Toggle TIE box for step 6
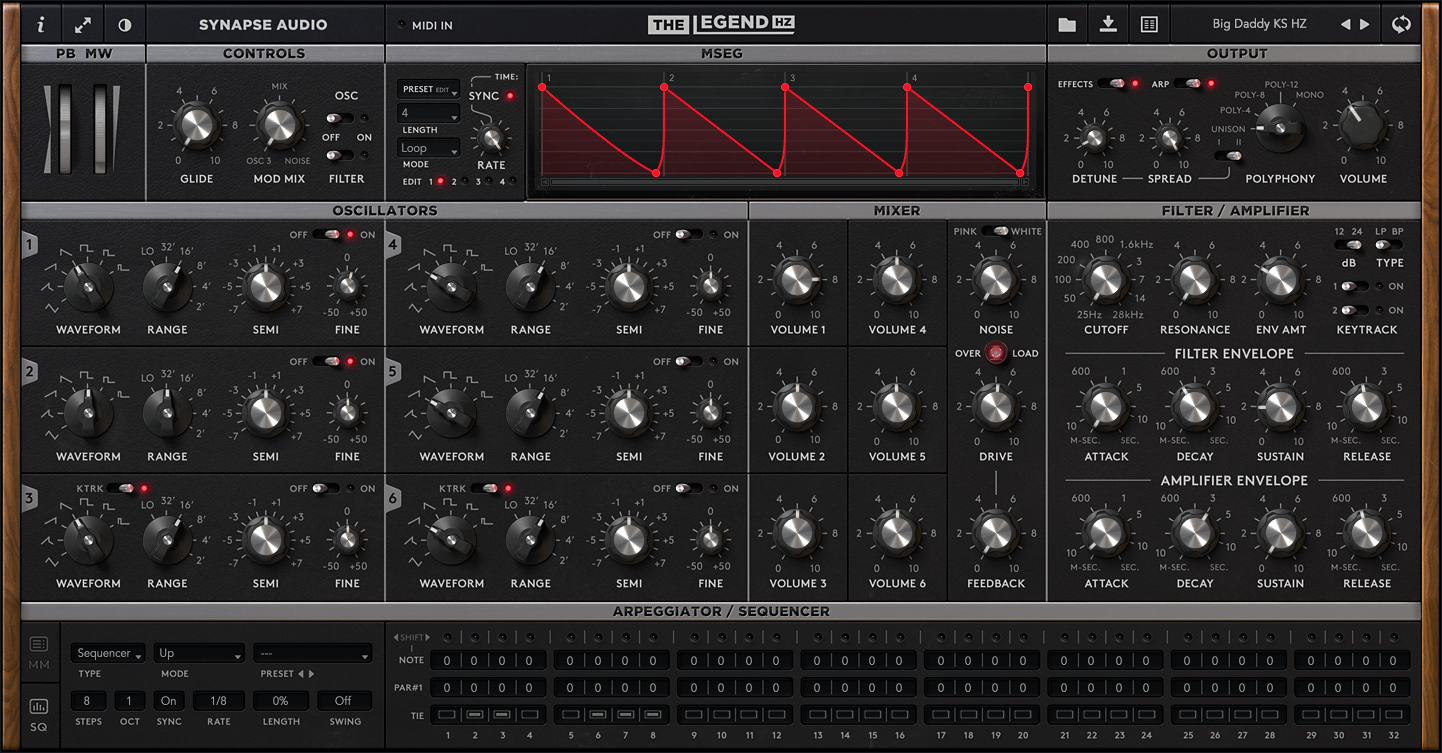This screenshot has height=753, width=1442. click(598, 714)
